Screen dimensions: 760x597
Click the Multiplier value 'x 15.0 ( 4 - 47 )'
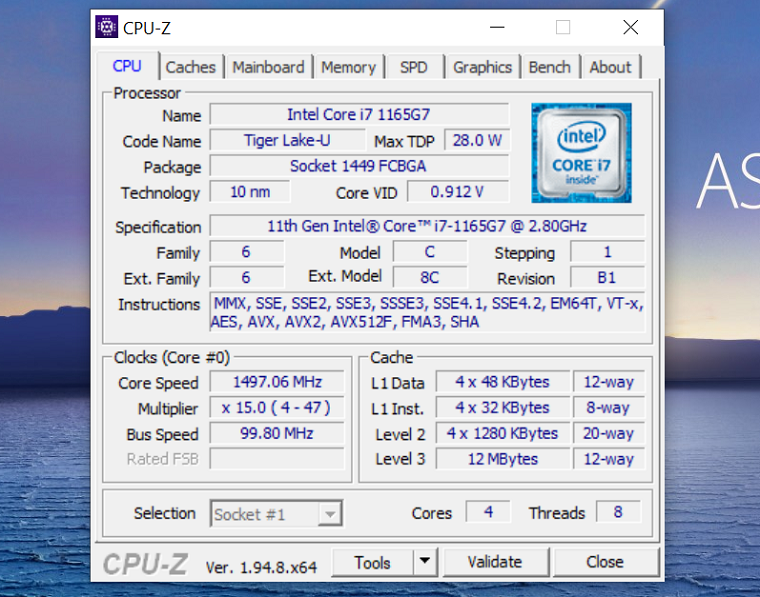click(x=277, y=407)
